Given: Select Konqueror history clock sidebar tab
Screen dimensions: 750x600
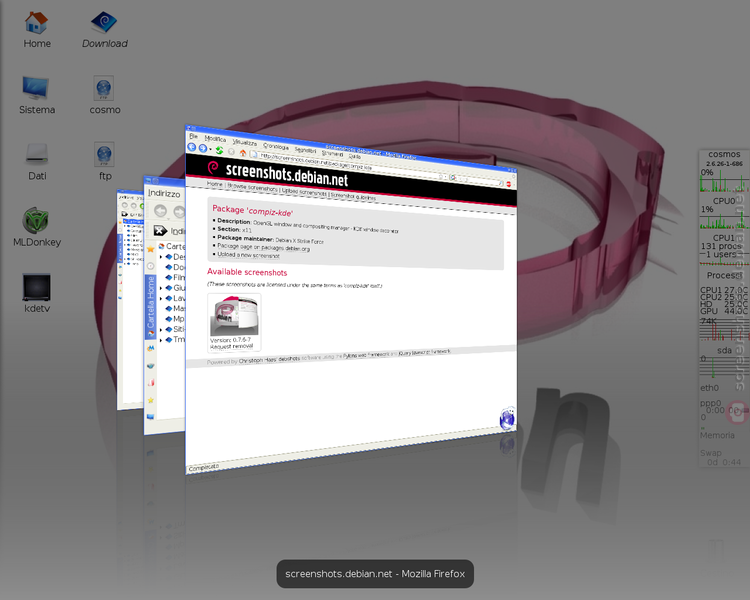Looking at the screenshot, I should click(x=150, y=266).
